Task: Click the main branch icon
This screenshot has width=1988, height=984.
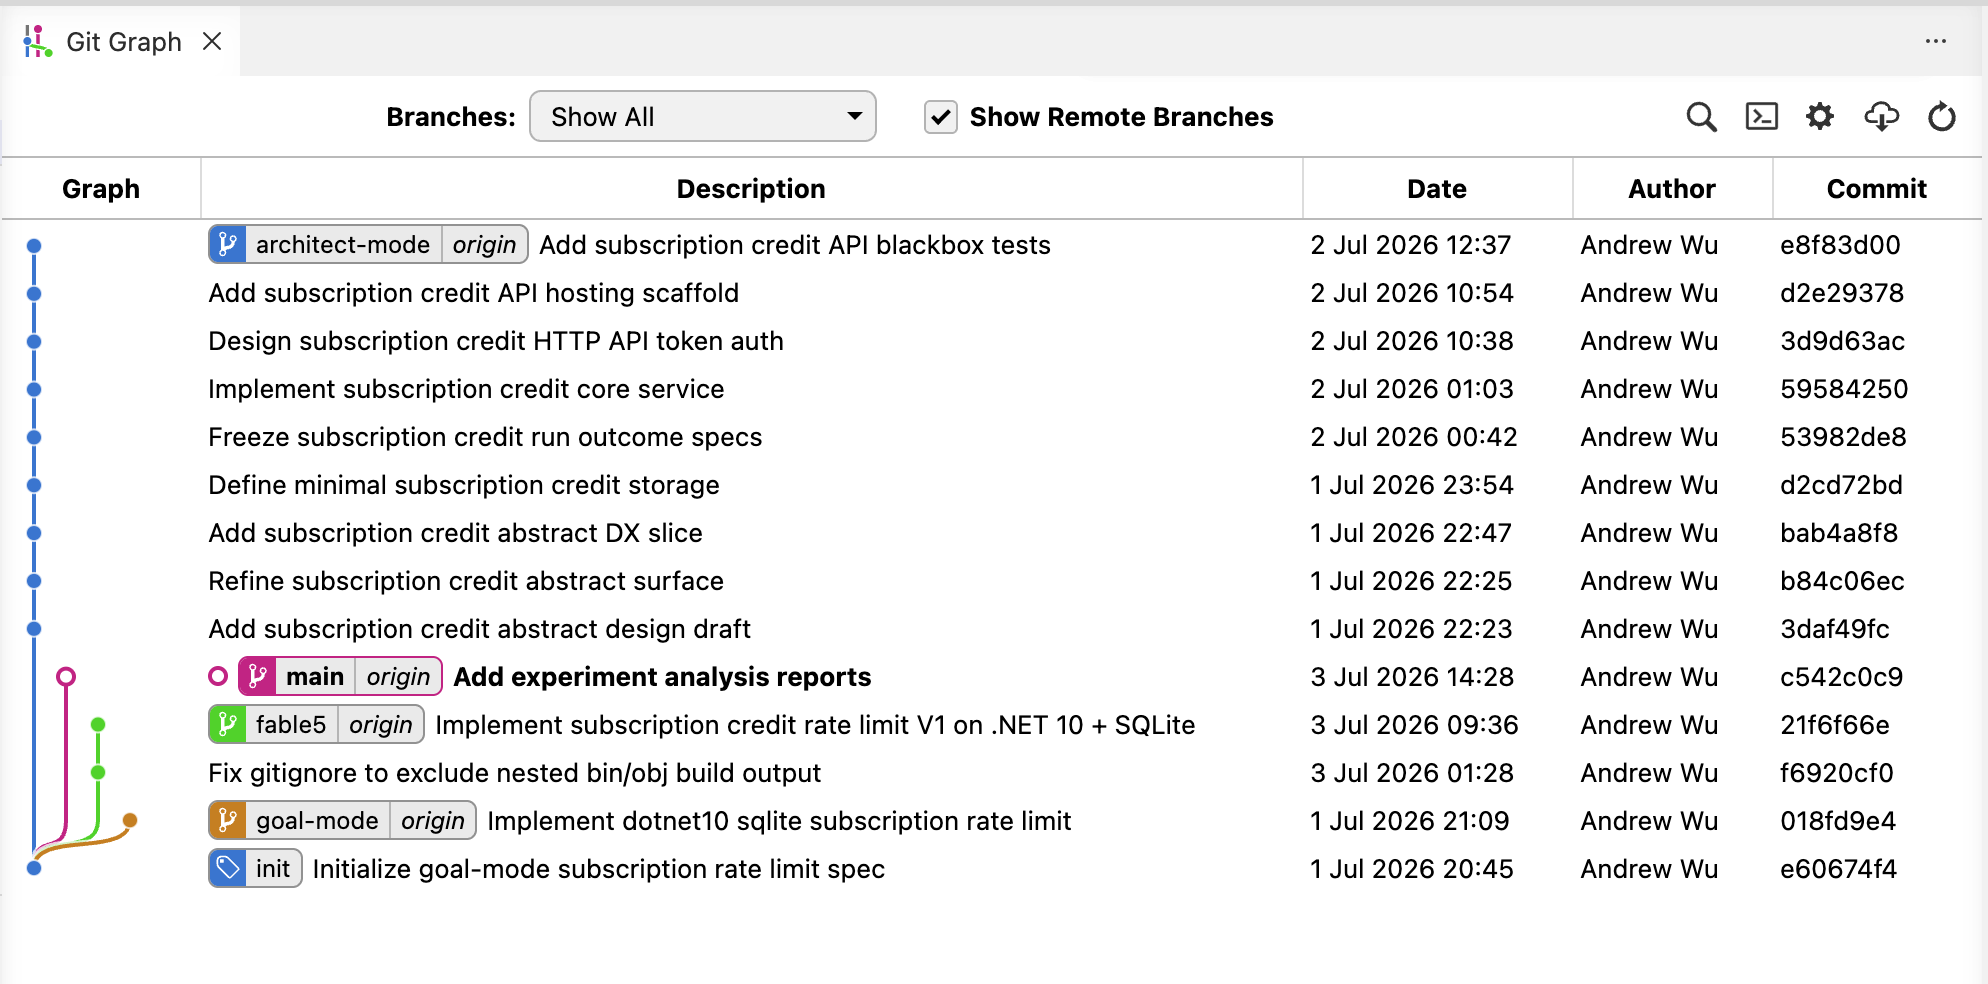Action: pyautogui.click(x=257, y=676)
